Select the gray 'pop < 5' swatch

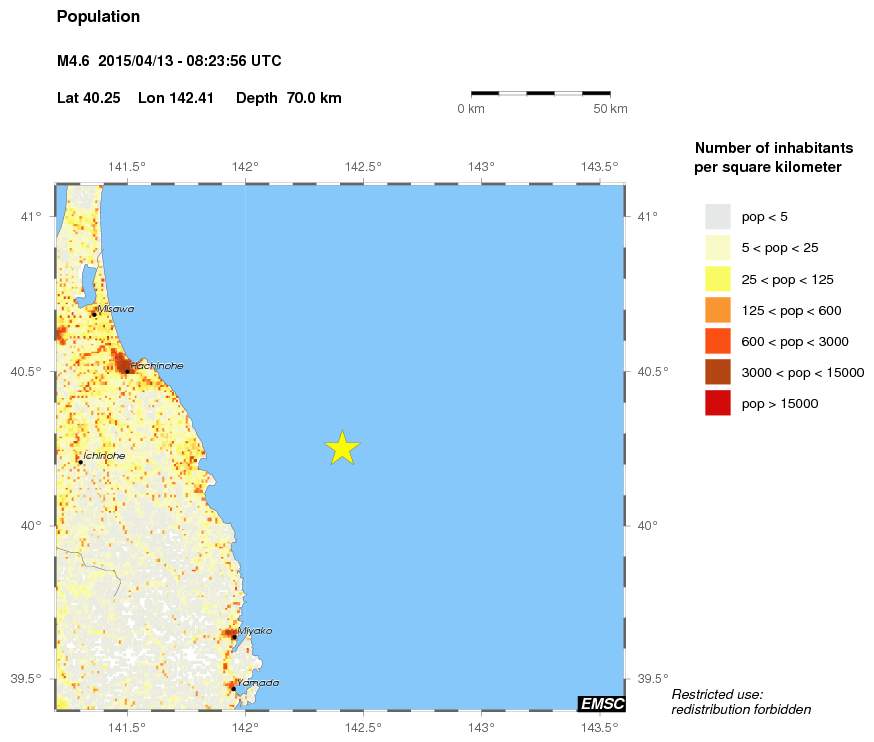point(718,216)
